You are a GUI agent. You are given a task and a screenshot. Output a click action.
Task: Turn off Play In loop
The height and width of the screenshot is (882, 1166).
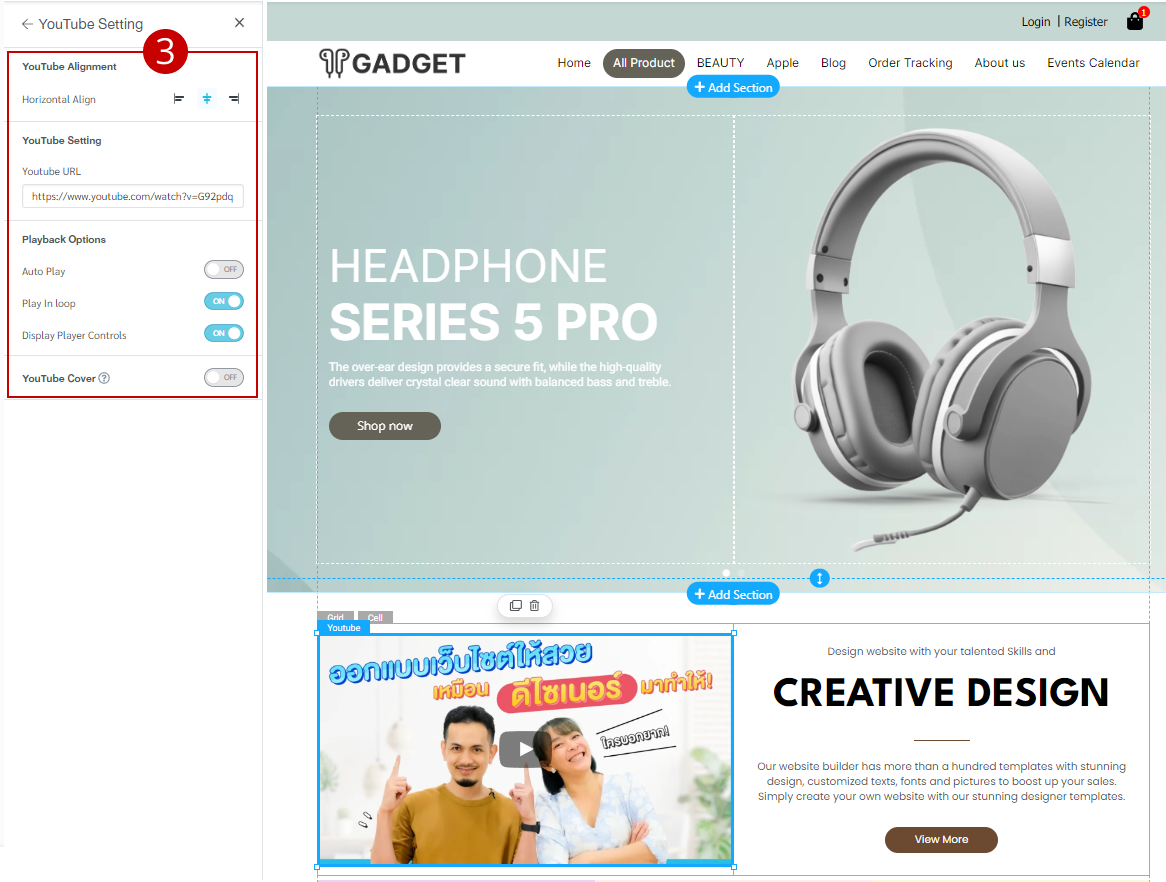[224, 301]
